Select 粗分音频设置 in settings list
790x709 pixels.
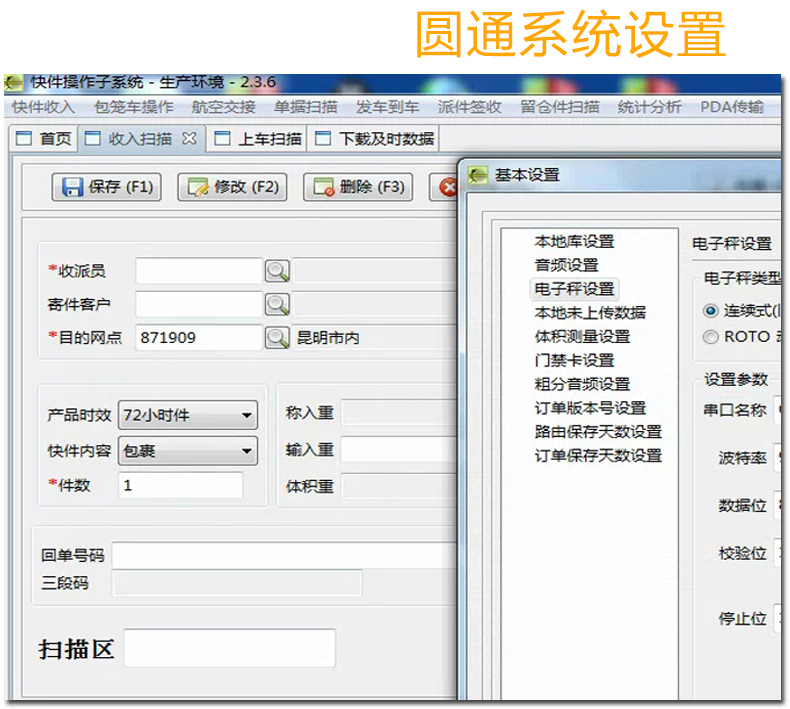point(582,384)
